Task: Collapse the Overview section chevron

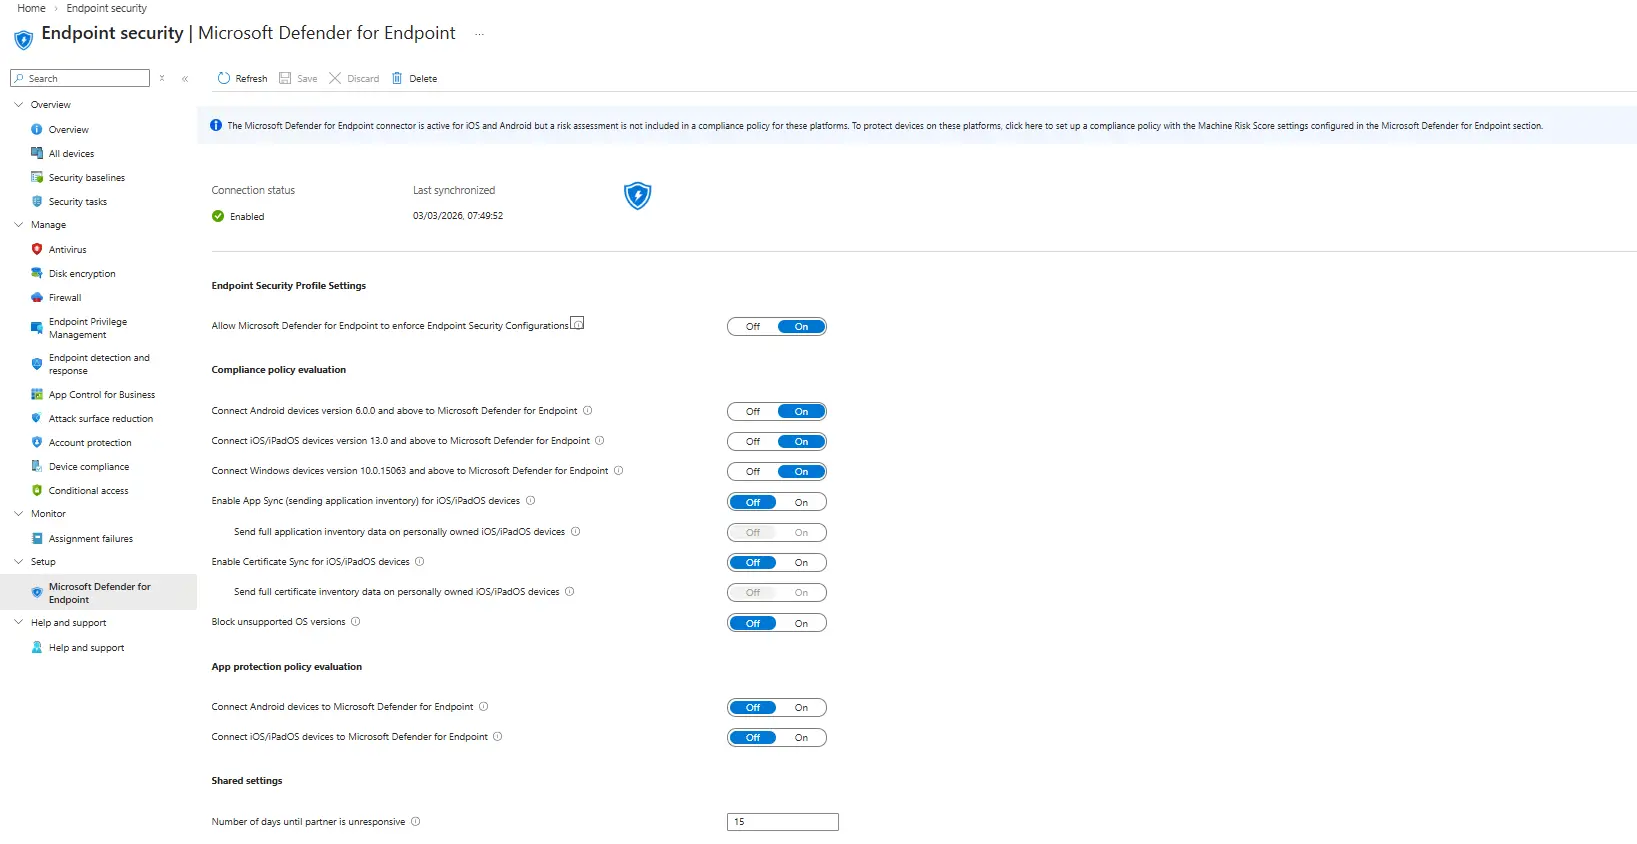Action: coord(18,104)
